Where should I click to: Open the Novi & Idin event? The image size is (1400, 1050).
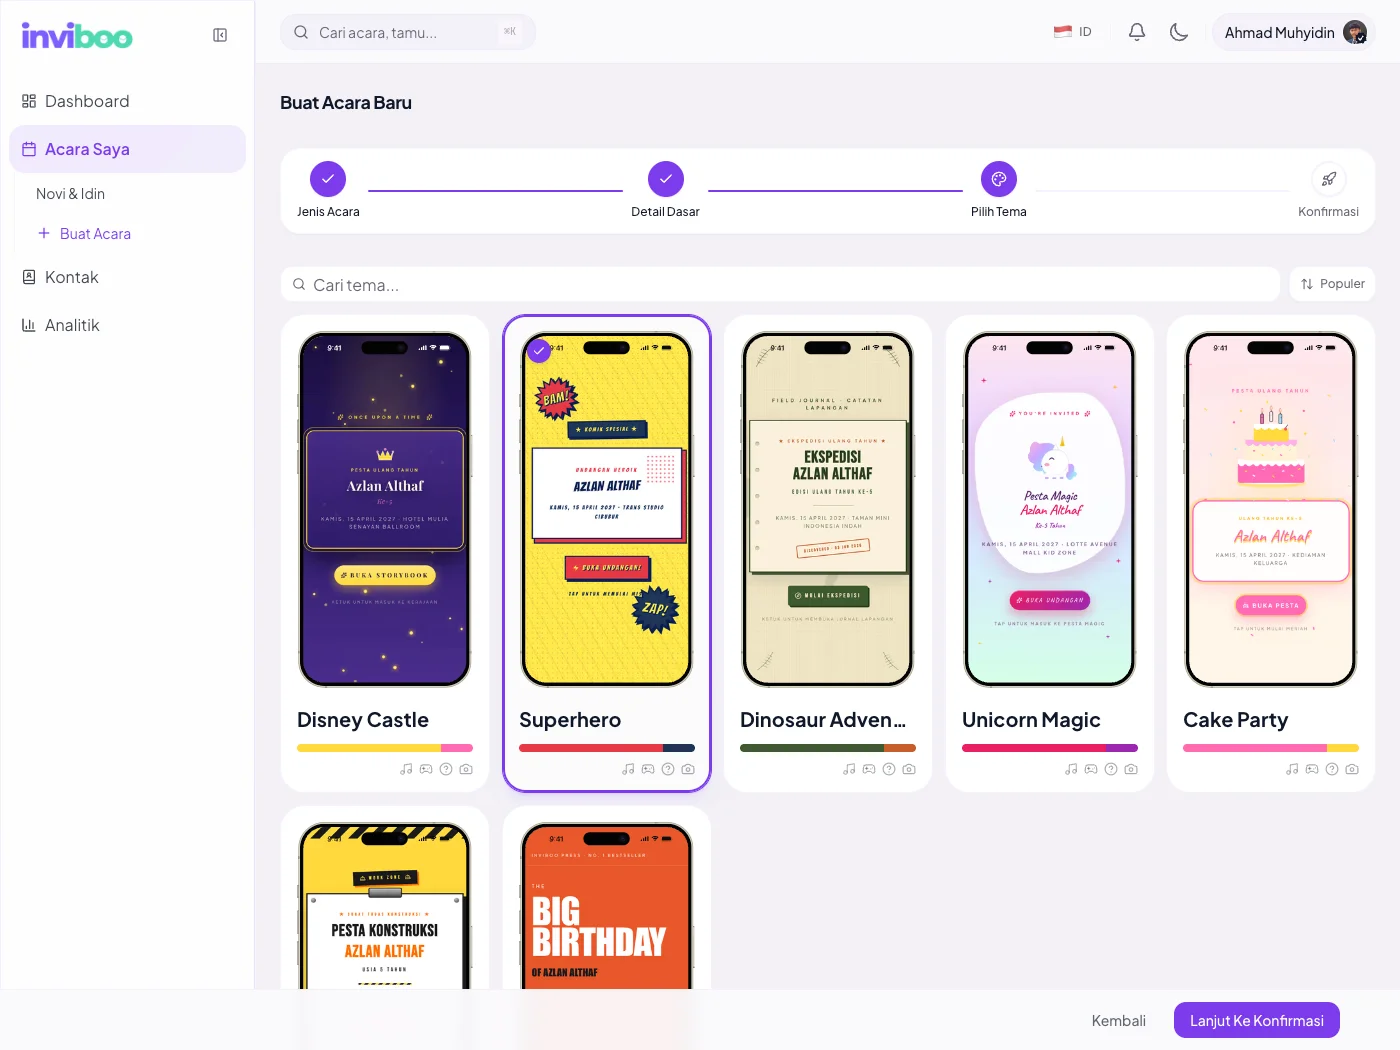70,194
